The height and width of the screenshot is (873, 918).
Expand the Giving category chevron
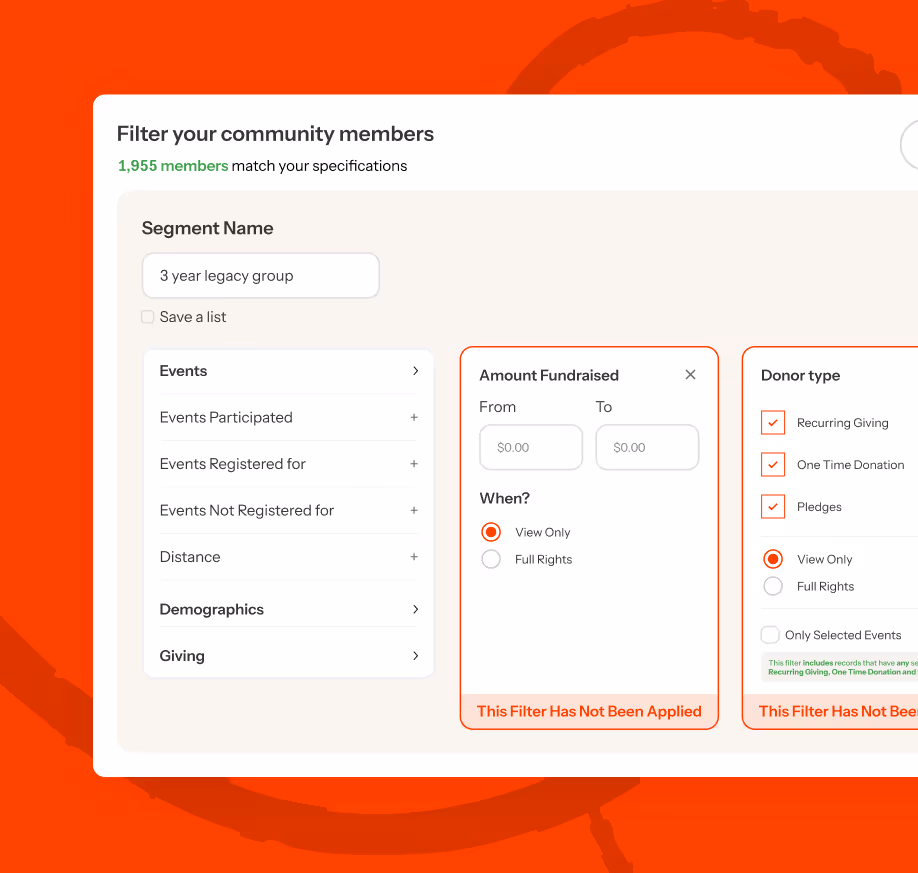[x=415, y=656]
